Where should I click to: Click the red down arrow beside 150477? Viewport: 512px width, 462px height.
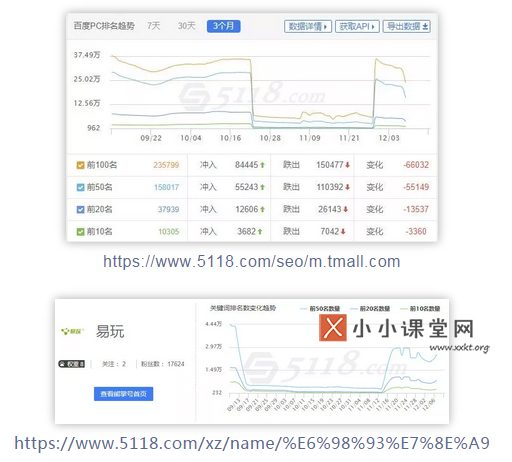[x=347, y=165]
